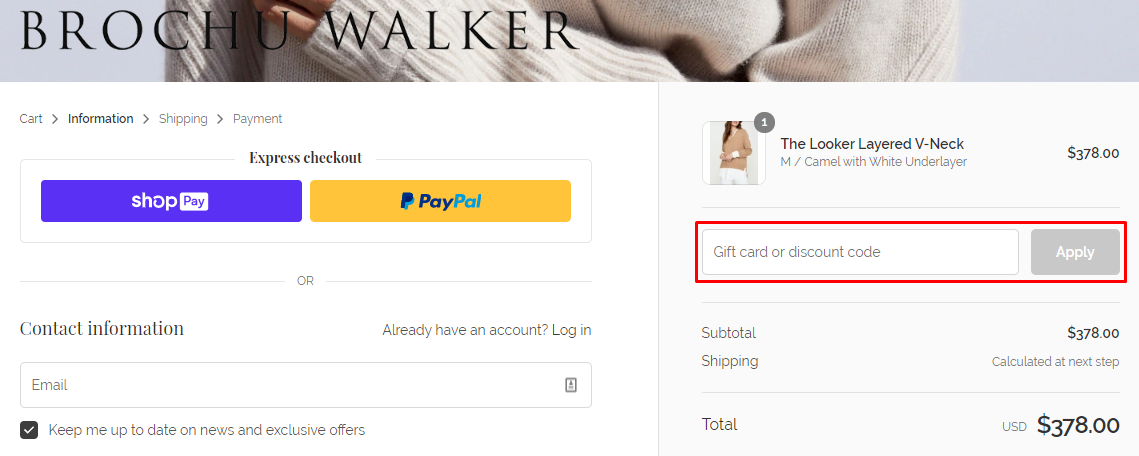Click the quantity badge on product image

[x=764, y=122]
